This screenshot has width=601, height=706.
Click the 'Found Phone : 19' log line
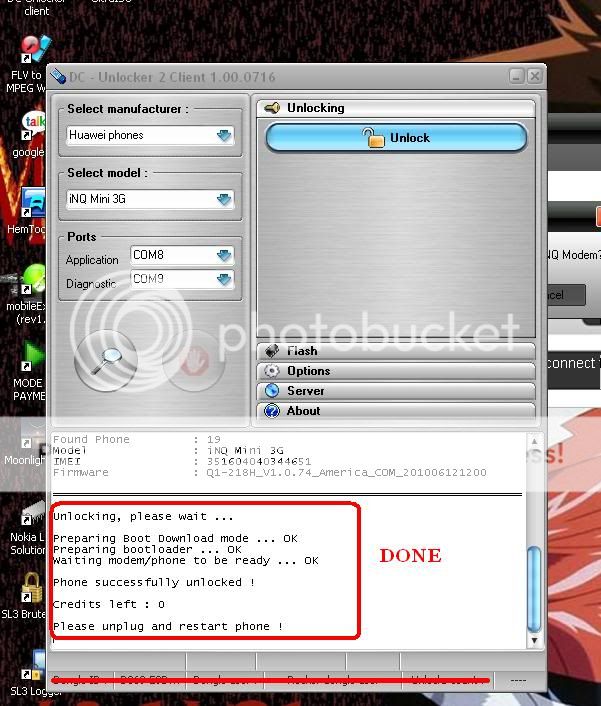(137, 439)
